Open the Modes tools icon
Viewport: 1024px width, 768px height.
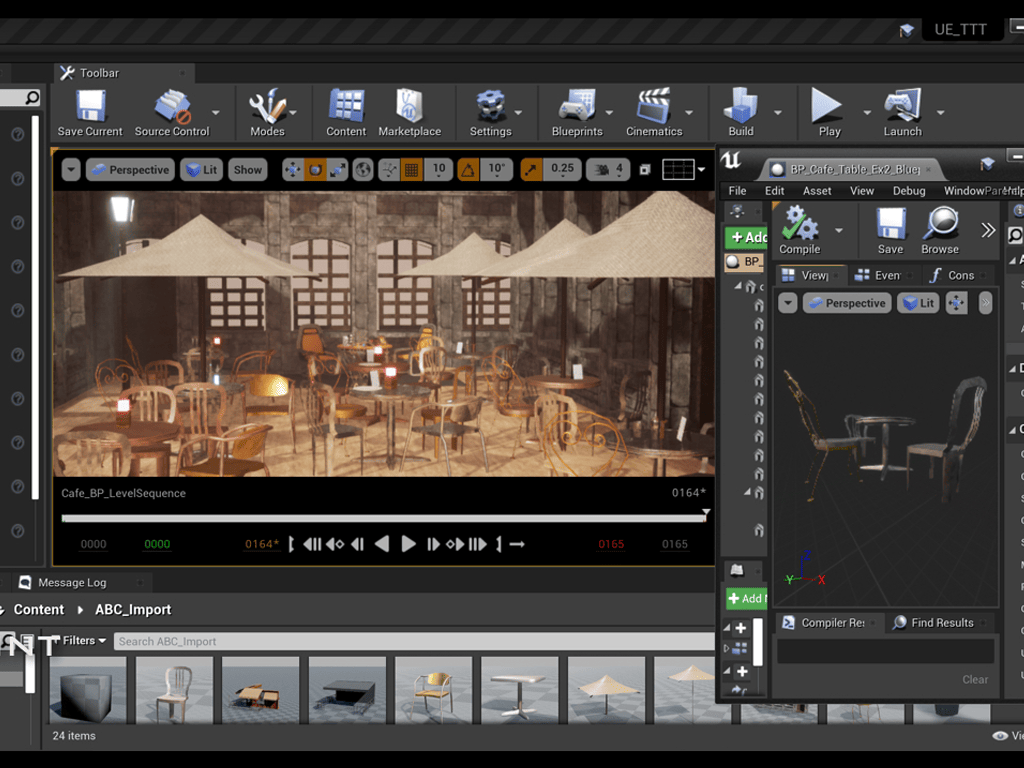coord(266,106)
